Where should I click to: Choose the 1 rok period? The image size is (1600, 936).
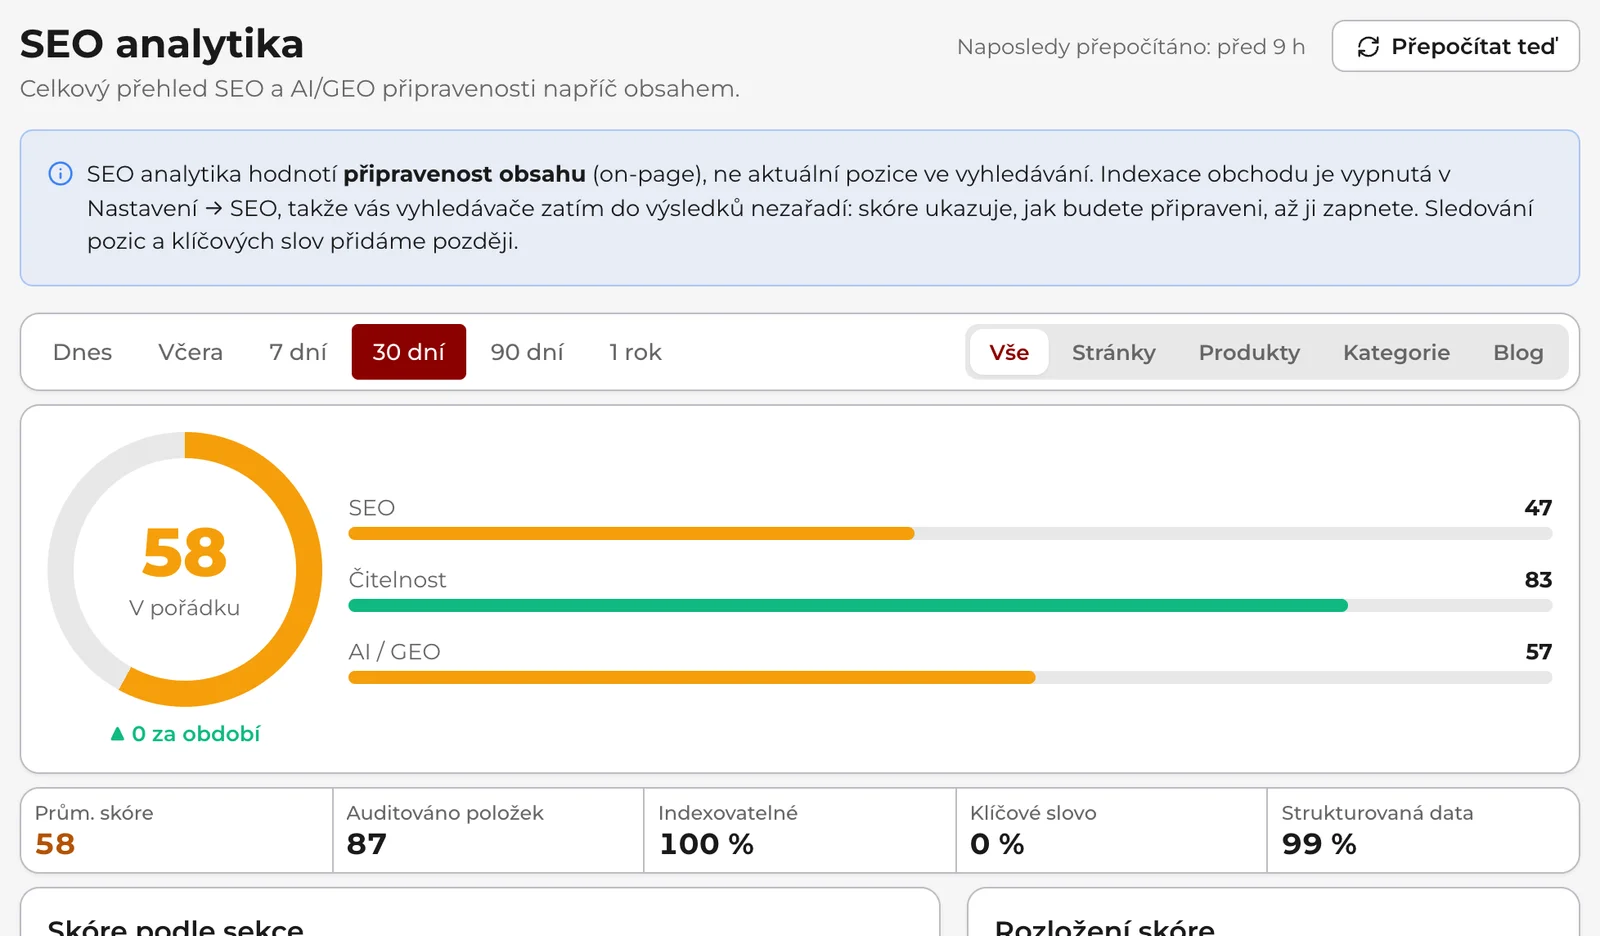(x=635, y=352)
